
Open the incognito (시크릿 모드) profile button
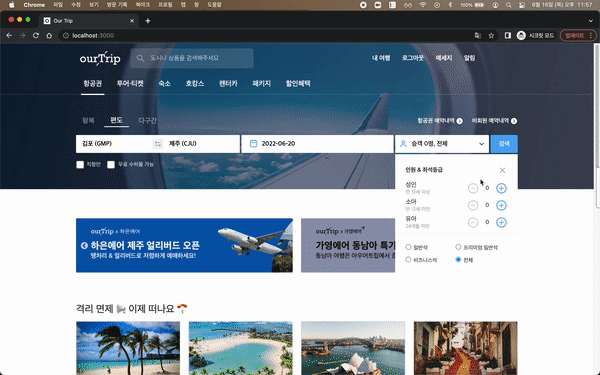535,36
